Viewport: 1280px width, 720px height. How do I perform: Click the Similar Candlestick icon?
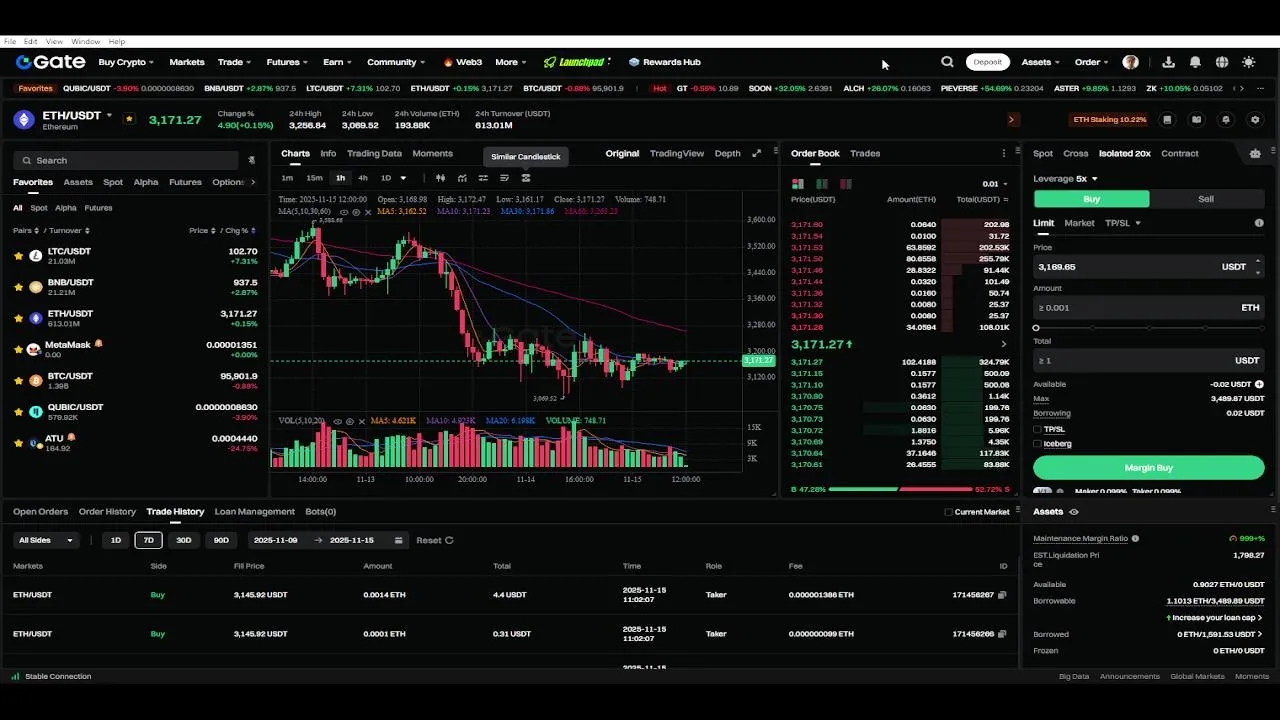click(526, 178)
